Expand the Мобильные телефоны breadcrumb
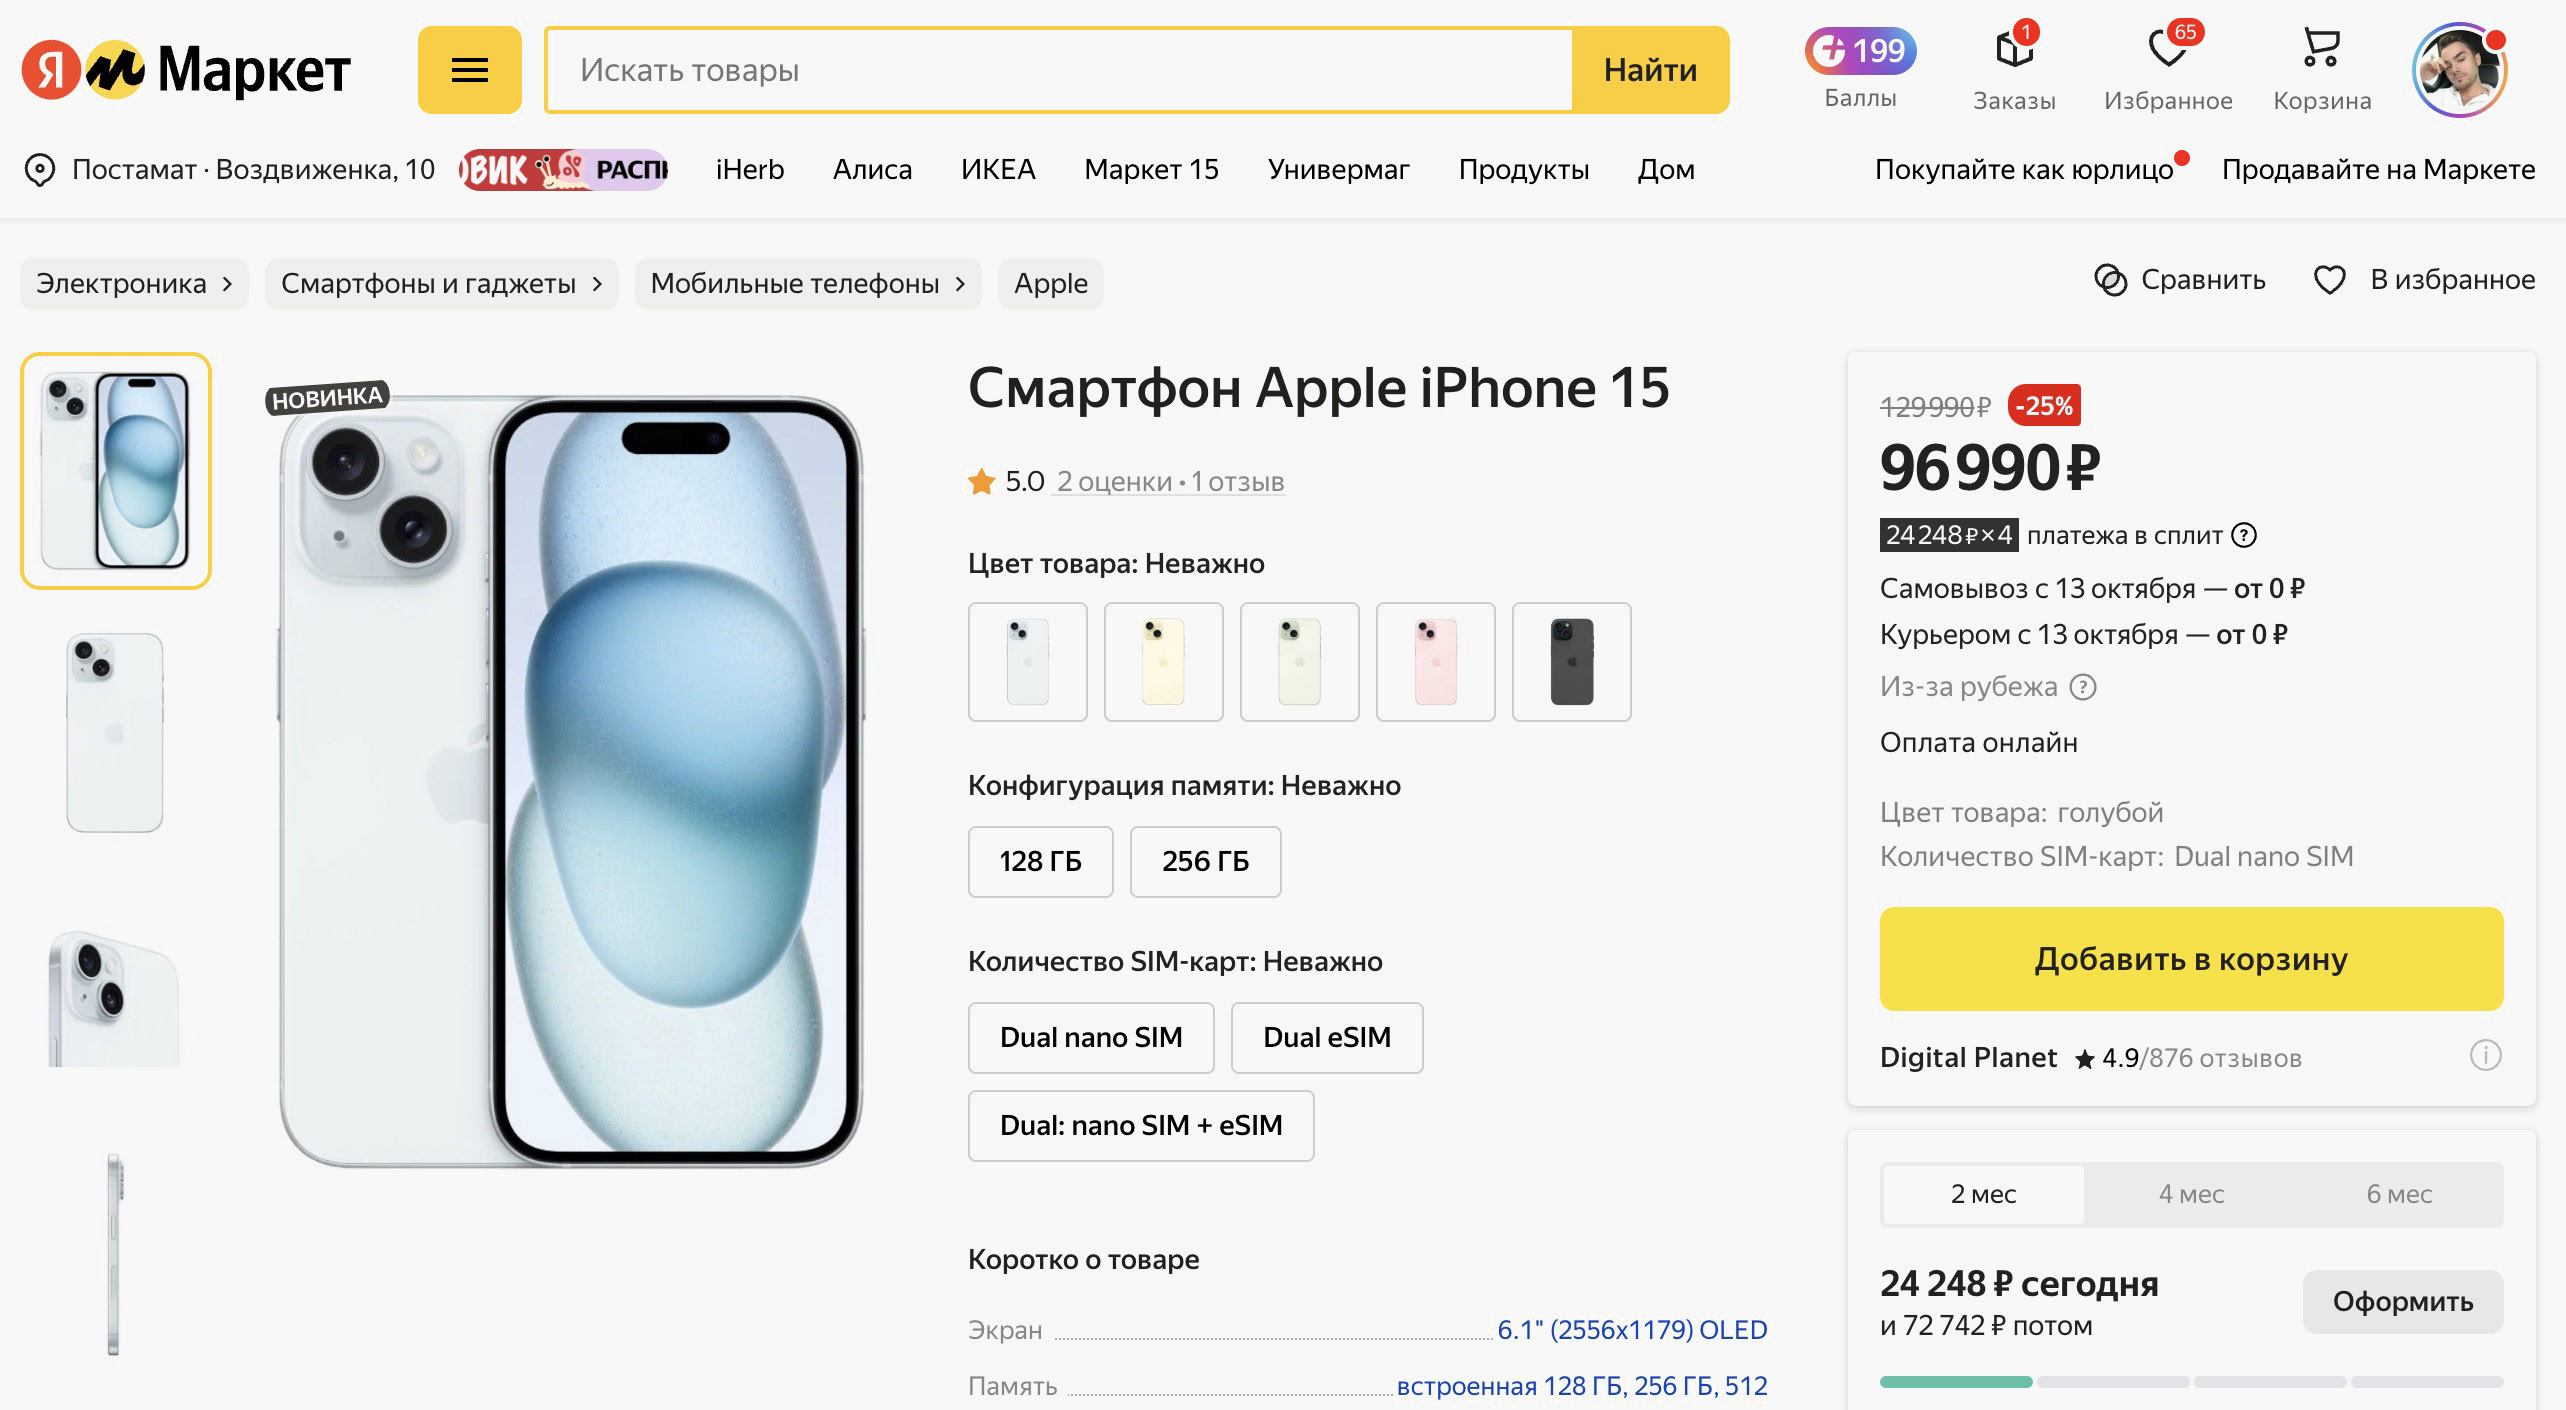This screenshot has width=2566, height=1410. click(x=960, y=284)
